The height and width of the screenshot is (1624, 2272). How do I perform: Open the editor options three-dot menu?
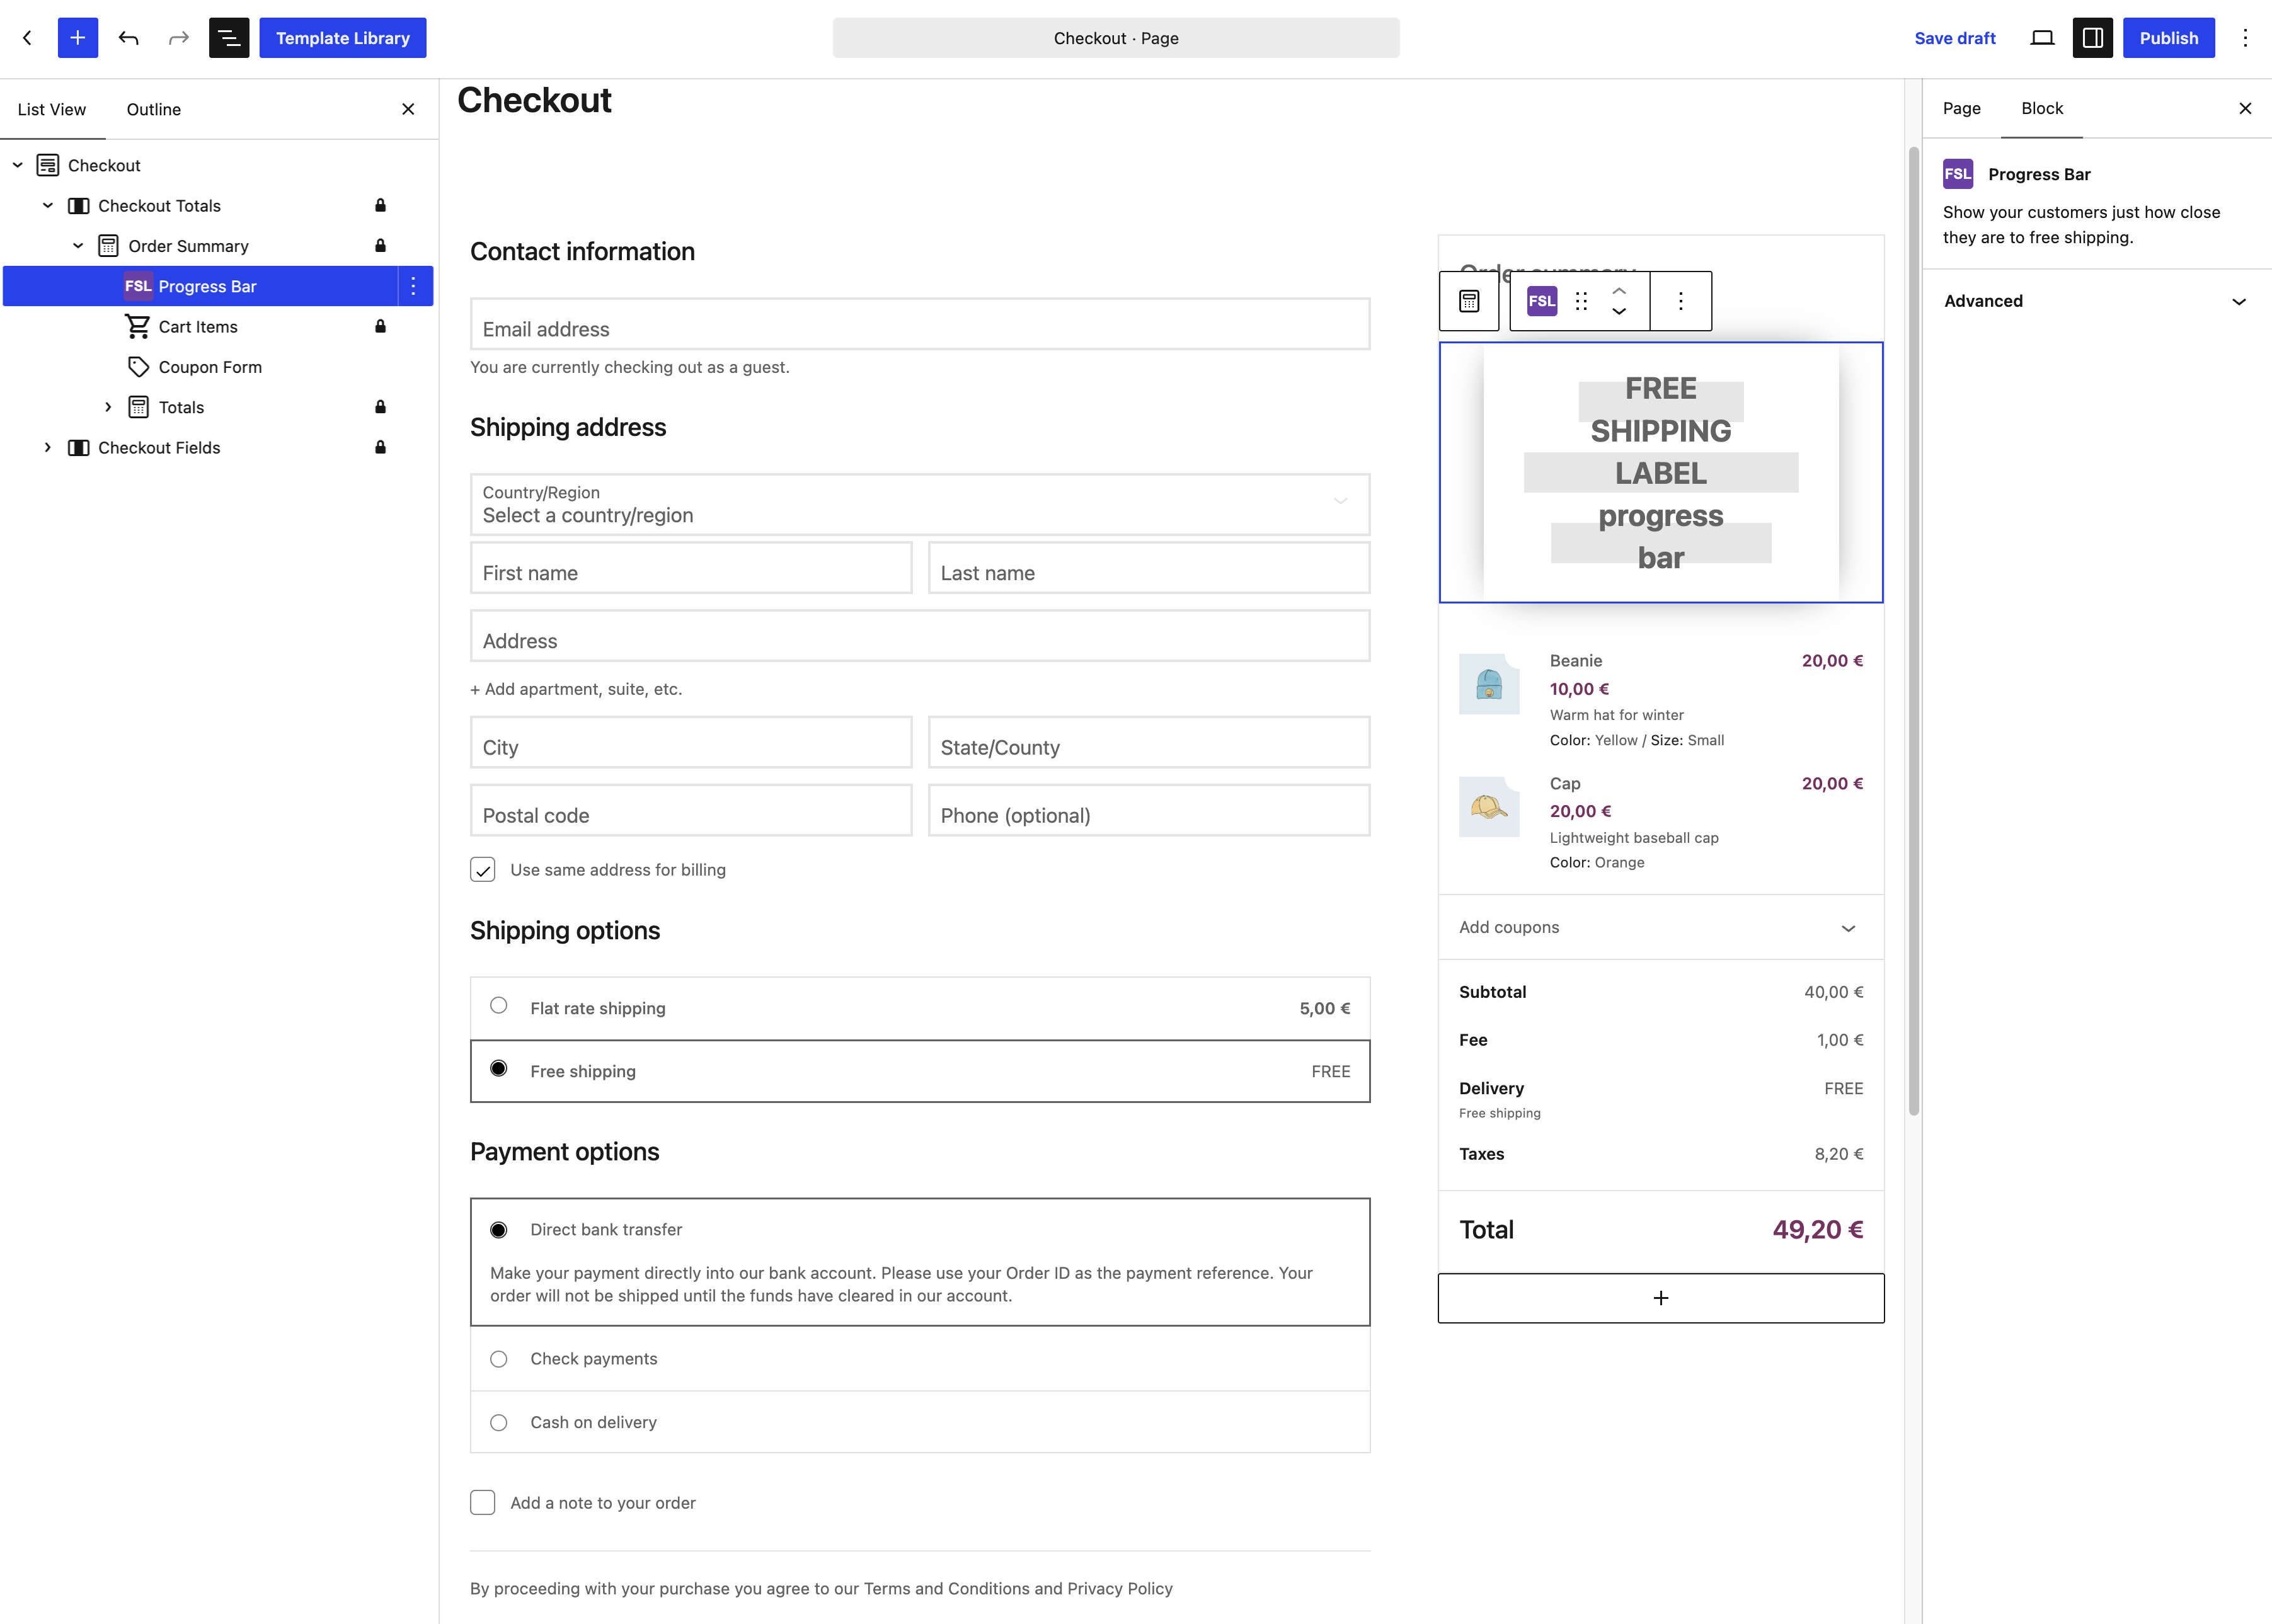[2245, 38]
